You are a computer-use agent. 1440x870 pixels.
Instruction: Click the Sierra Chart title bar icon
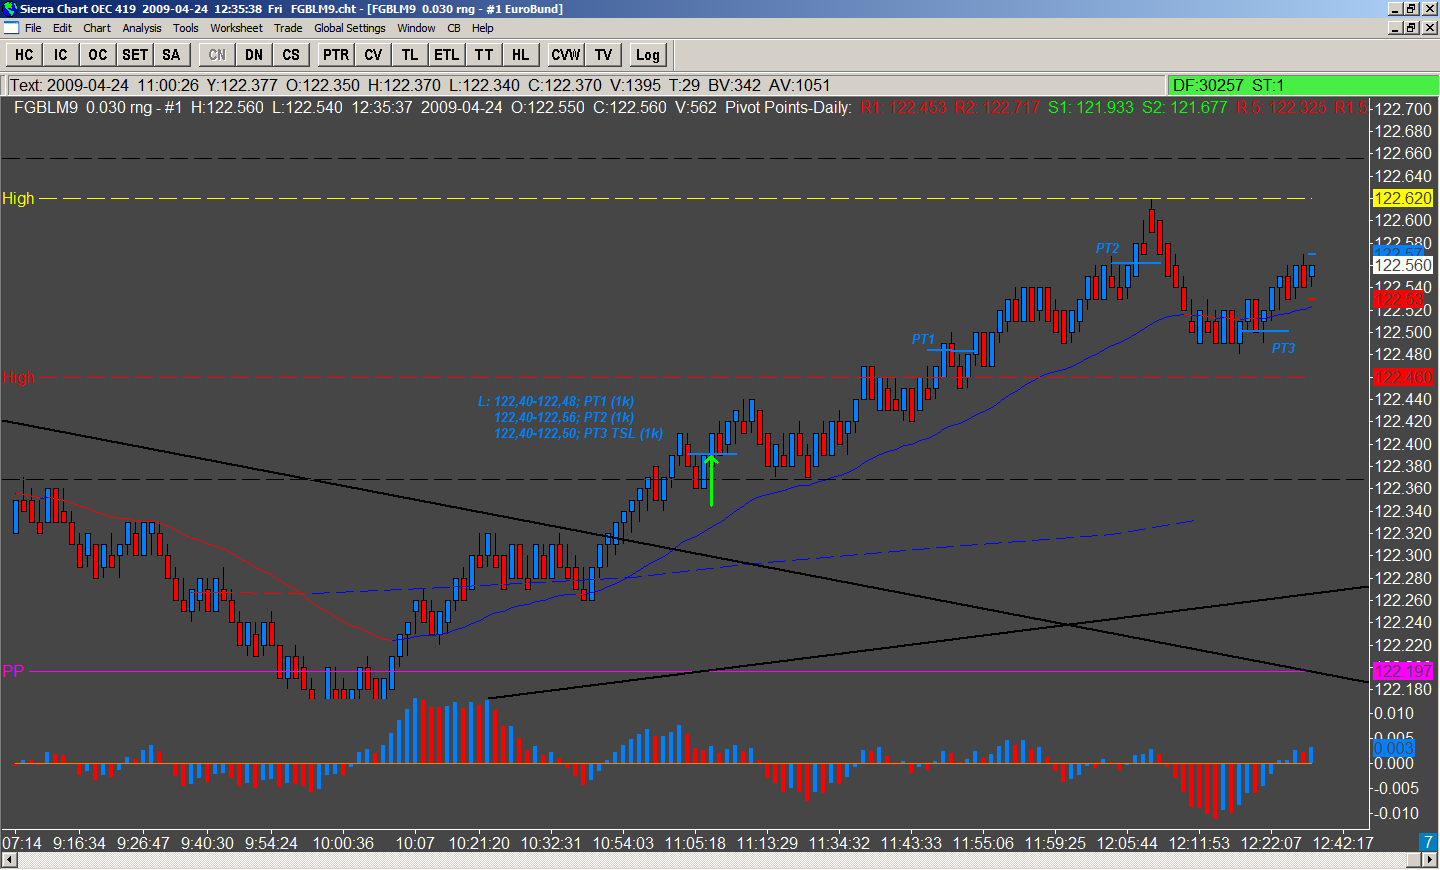click(x=10, y=8)
